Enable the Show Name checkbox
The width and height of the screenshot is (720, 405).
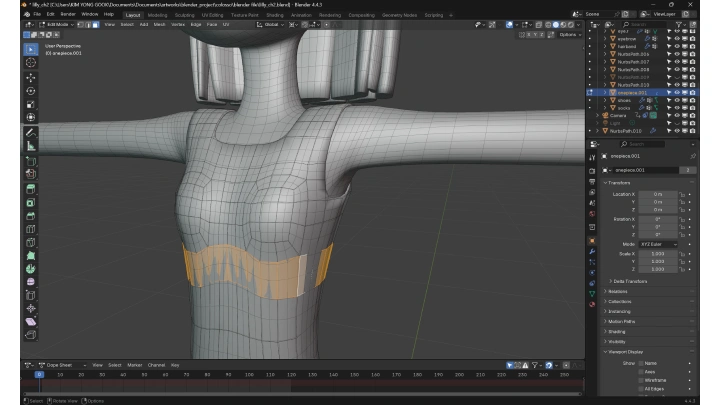click(641, 363)
